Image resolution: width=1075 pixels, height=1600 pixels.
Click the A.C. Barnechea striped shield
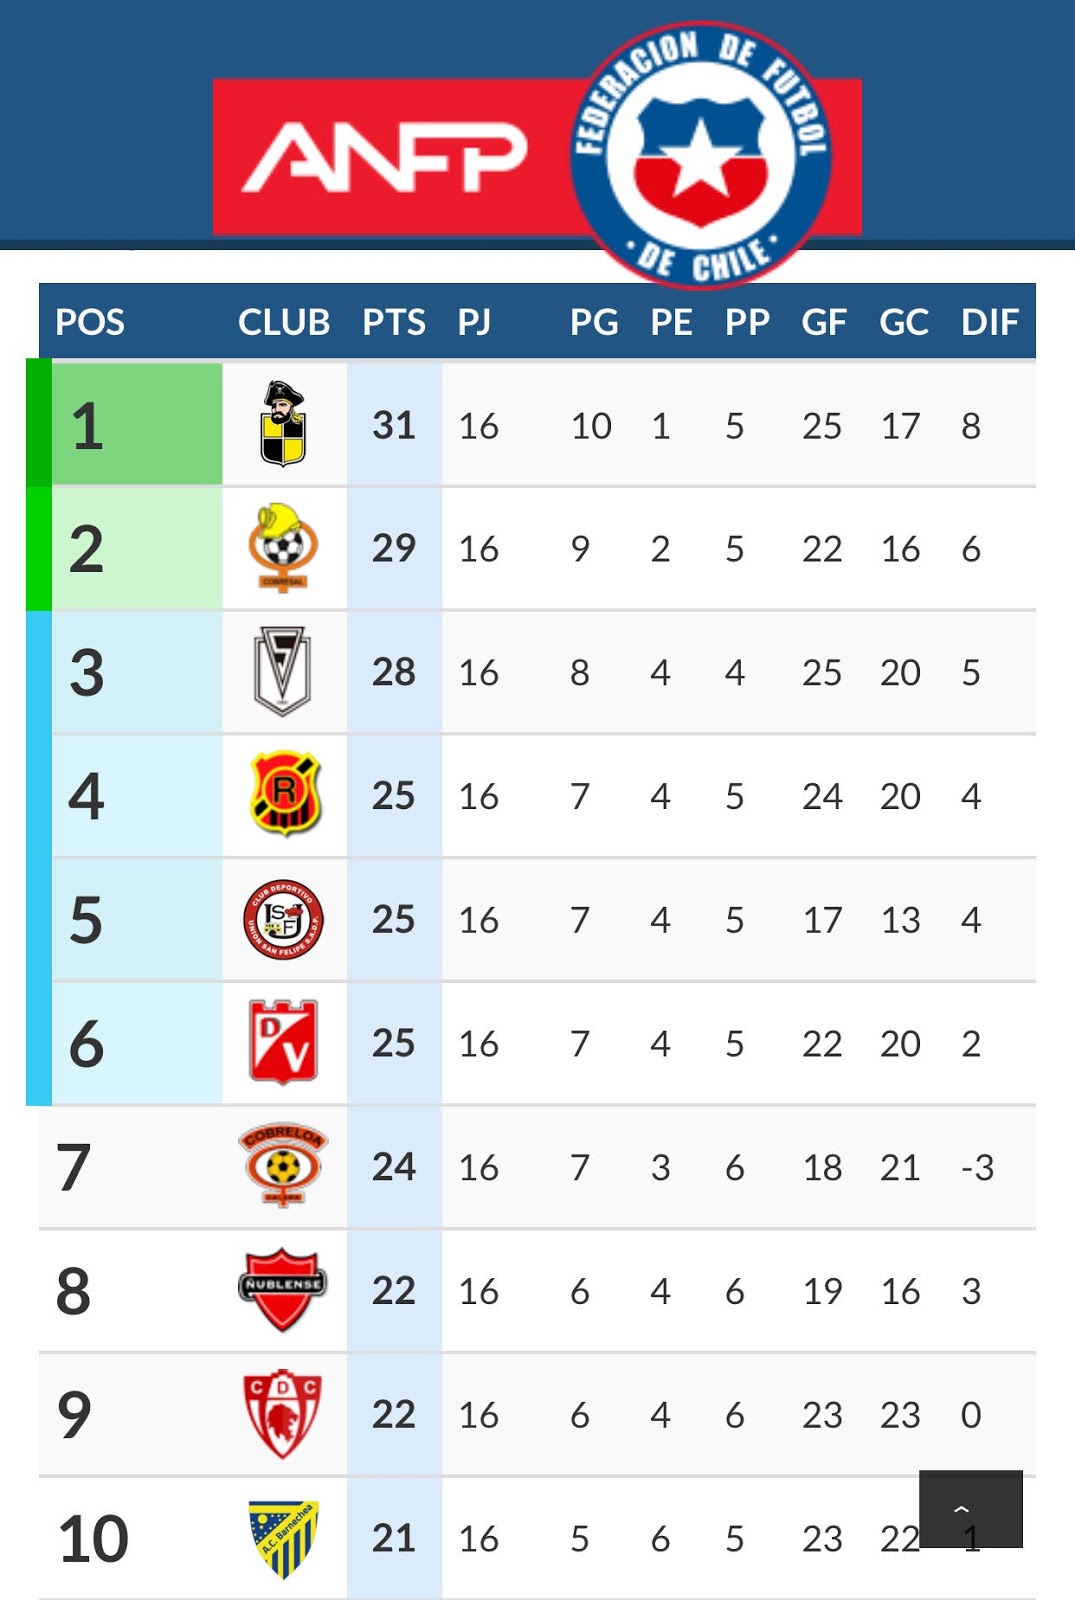coord(283,1538)
